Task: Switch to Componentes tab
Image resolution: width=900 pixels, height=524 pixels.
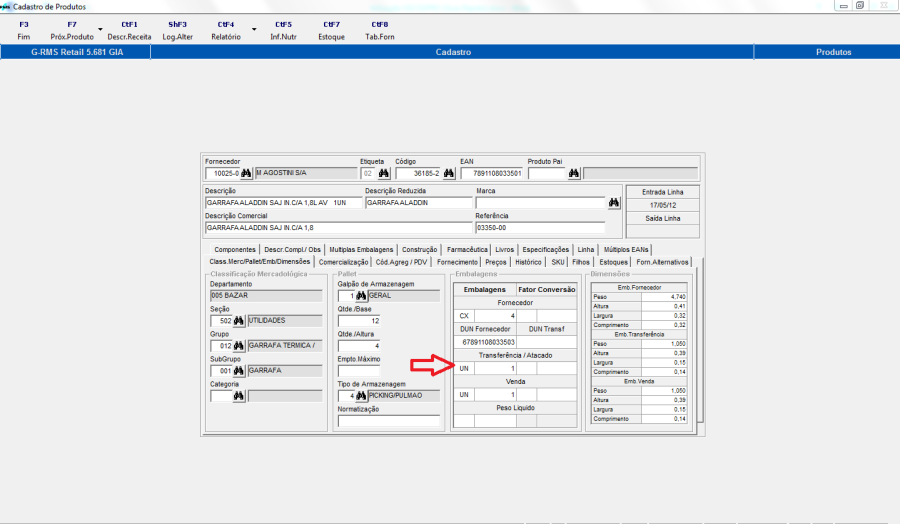Action: click(235, 250)
